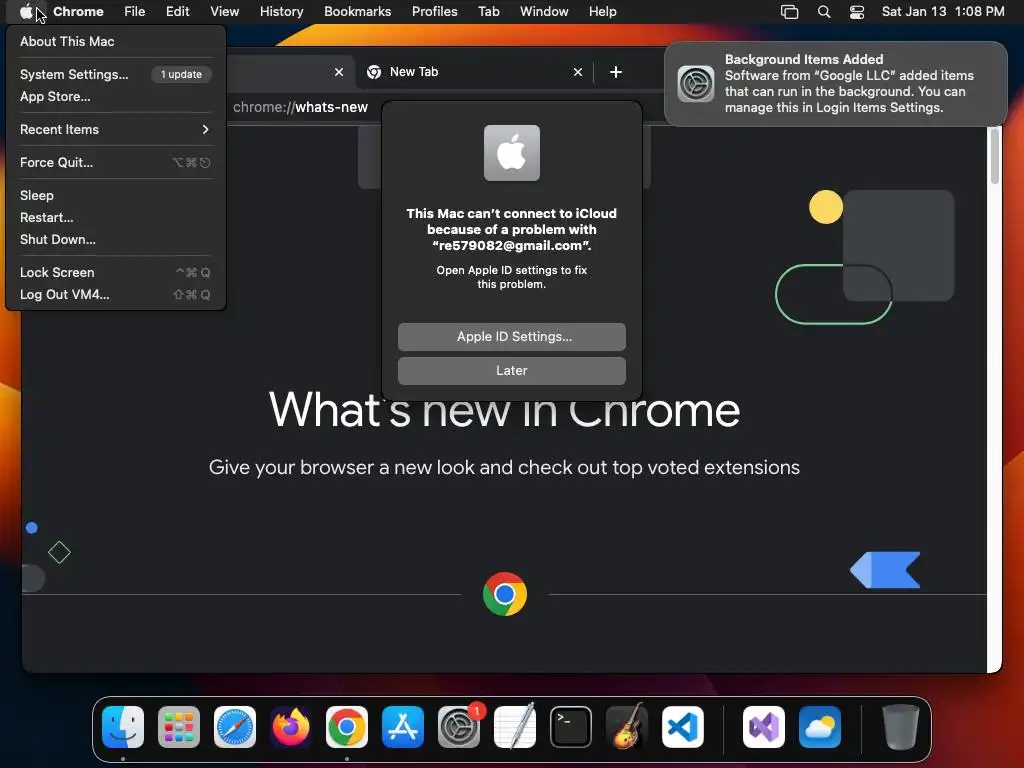1024x768 pixels.
Task: Click the Apple logo menu icon
Action: (26, 11)
